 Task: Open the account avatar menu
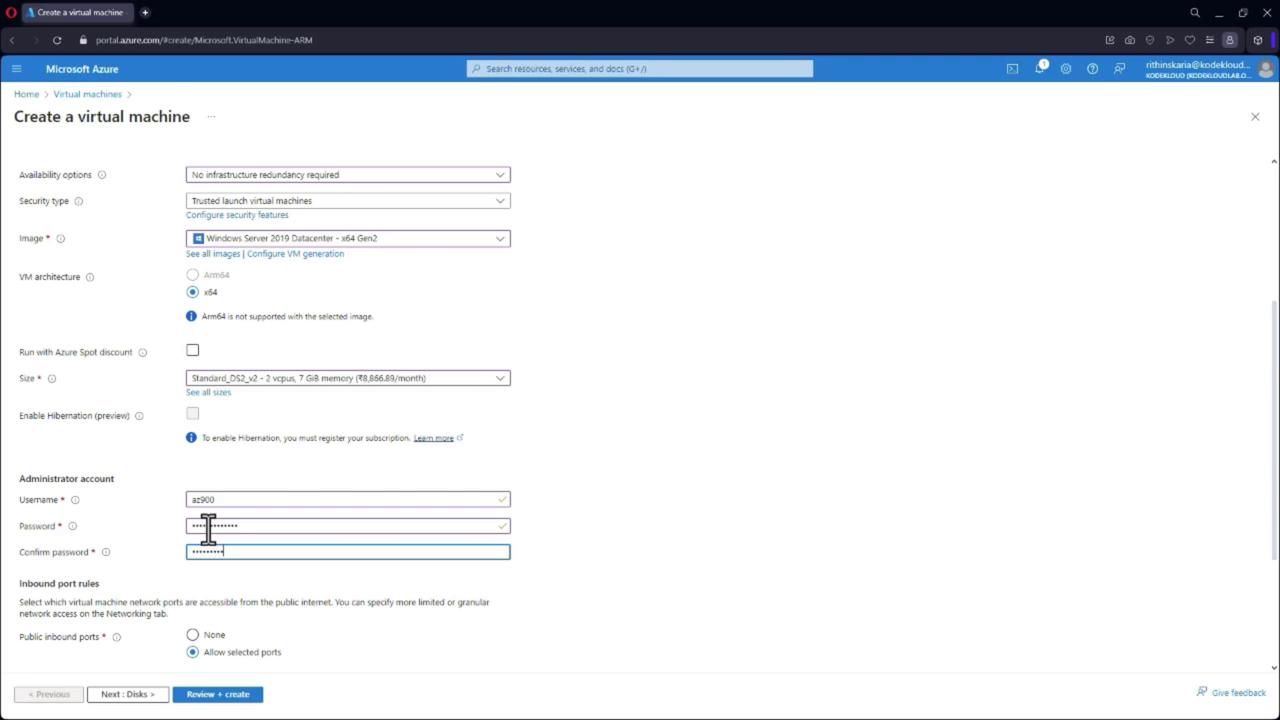(x=1266, y=69)
